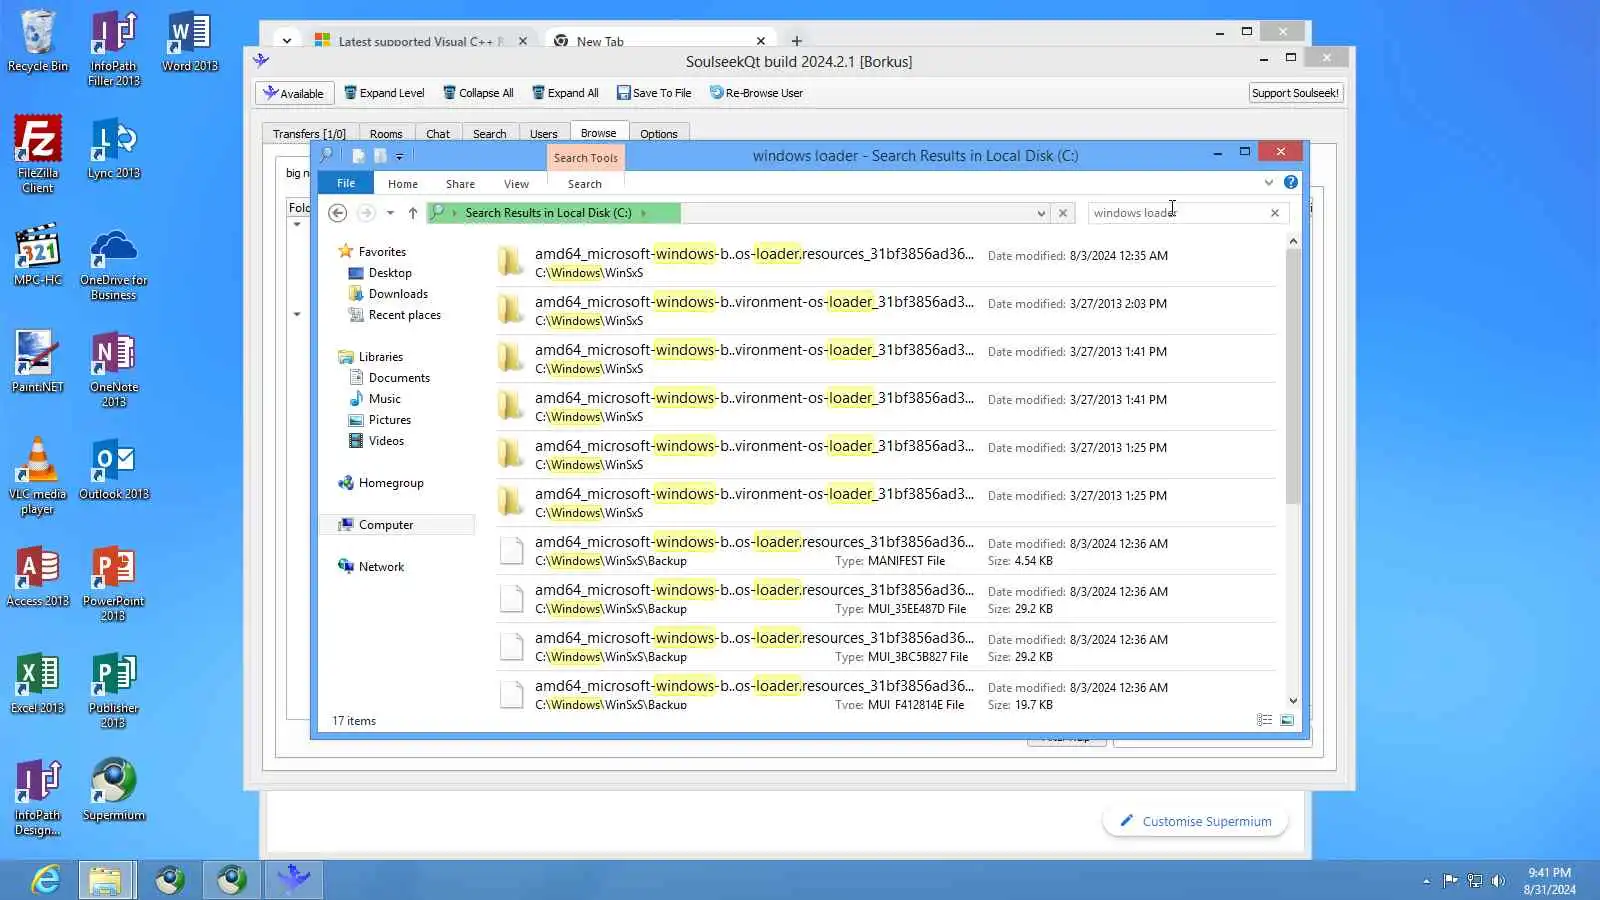The width and height of the screenshot is (1600, 900).
Task: Open the Supermium tab search dropdown
Action: [287, 41]
